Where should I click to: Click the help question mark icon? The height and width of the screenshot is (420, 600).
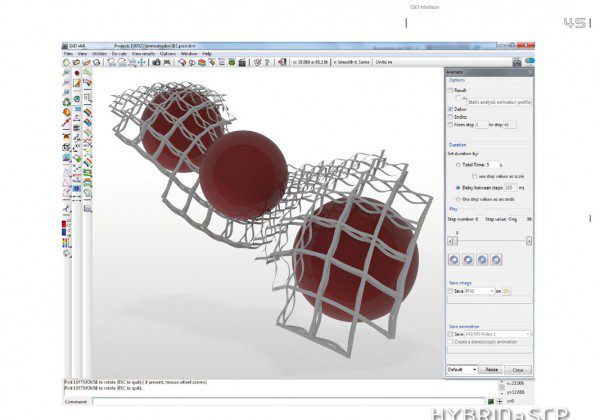[x=269, y=62]
